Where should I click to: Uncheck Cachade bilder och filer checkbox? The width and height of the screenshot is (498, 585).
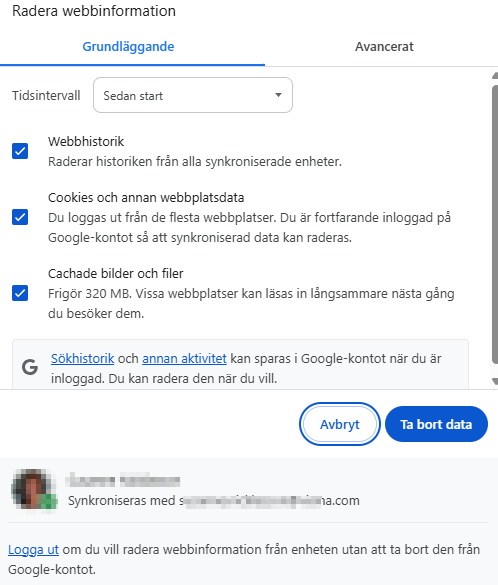pos(20,293)
